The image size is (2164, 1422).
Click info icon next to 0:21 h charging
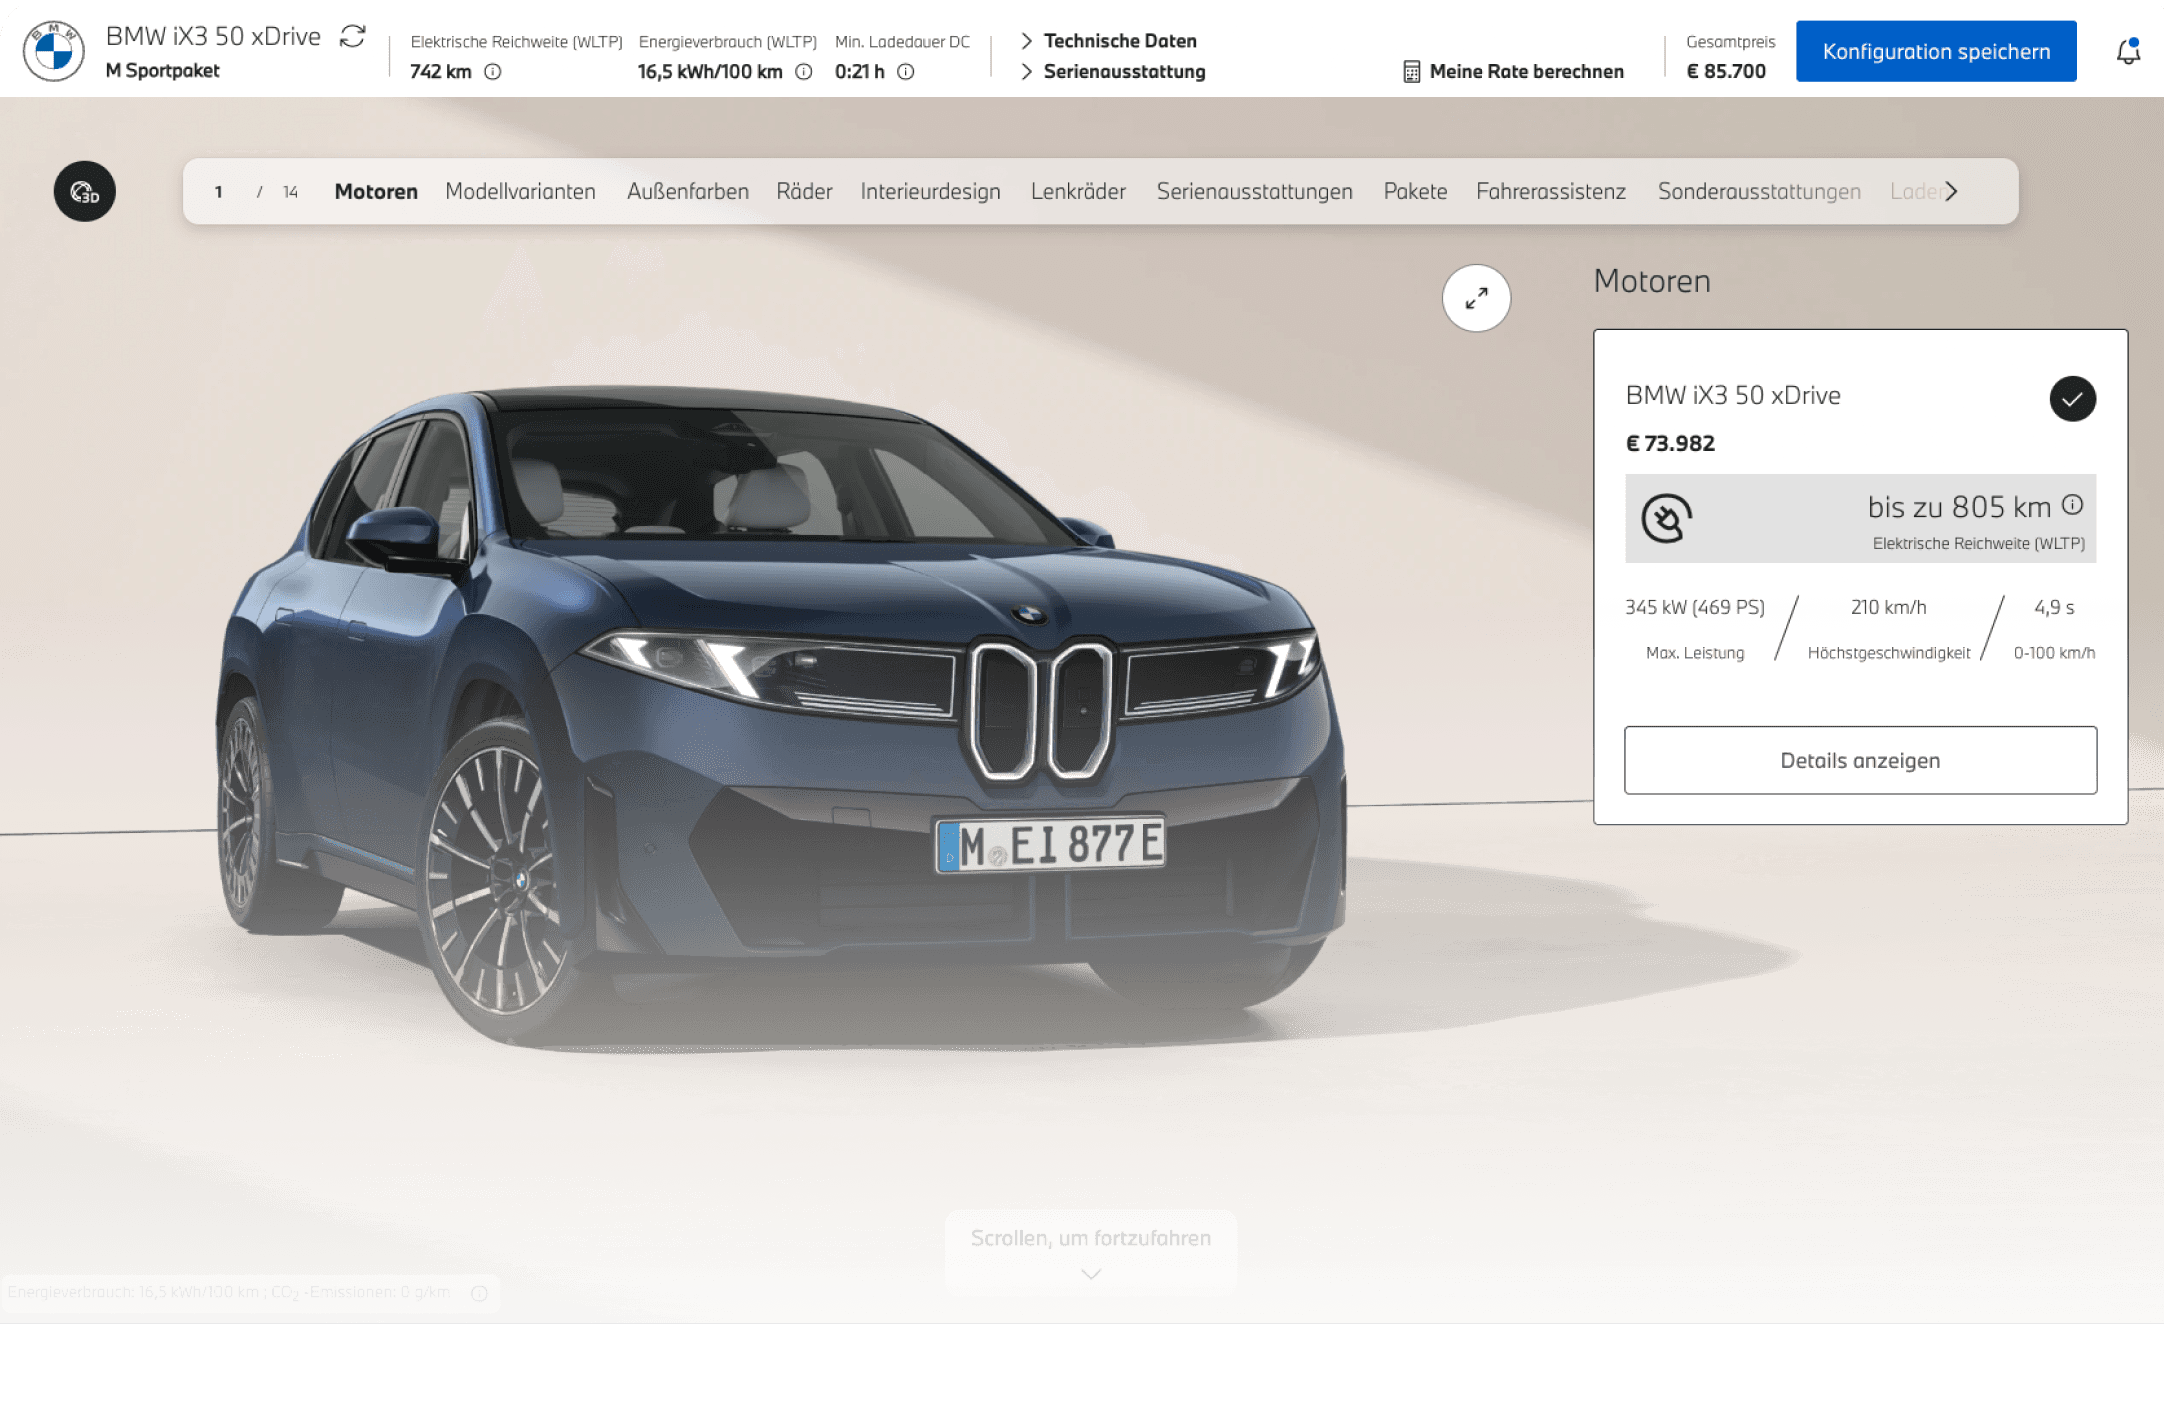pyautogui.click(x=906, y=72)
